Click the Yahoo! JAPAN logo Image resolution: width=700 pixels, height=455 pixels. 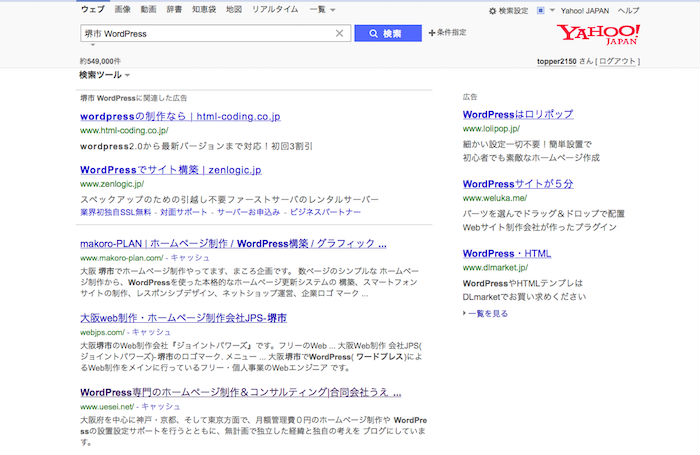pyautogui.click(x=598, y=34)
